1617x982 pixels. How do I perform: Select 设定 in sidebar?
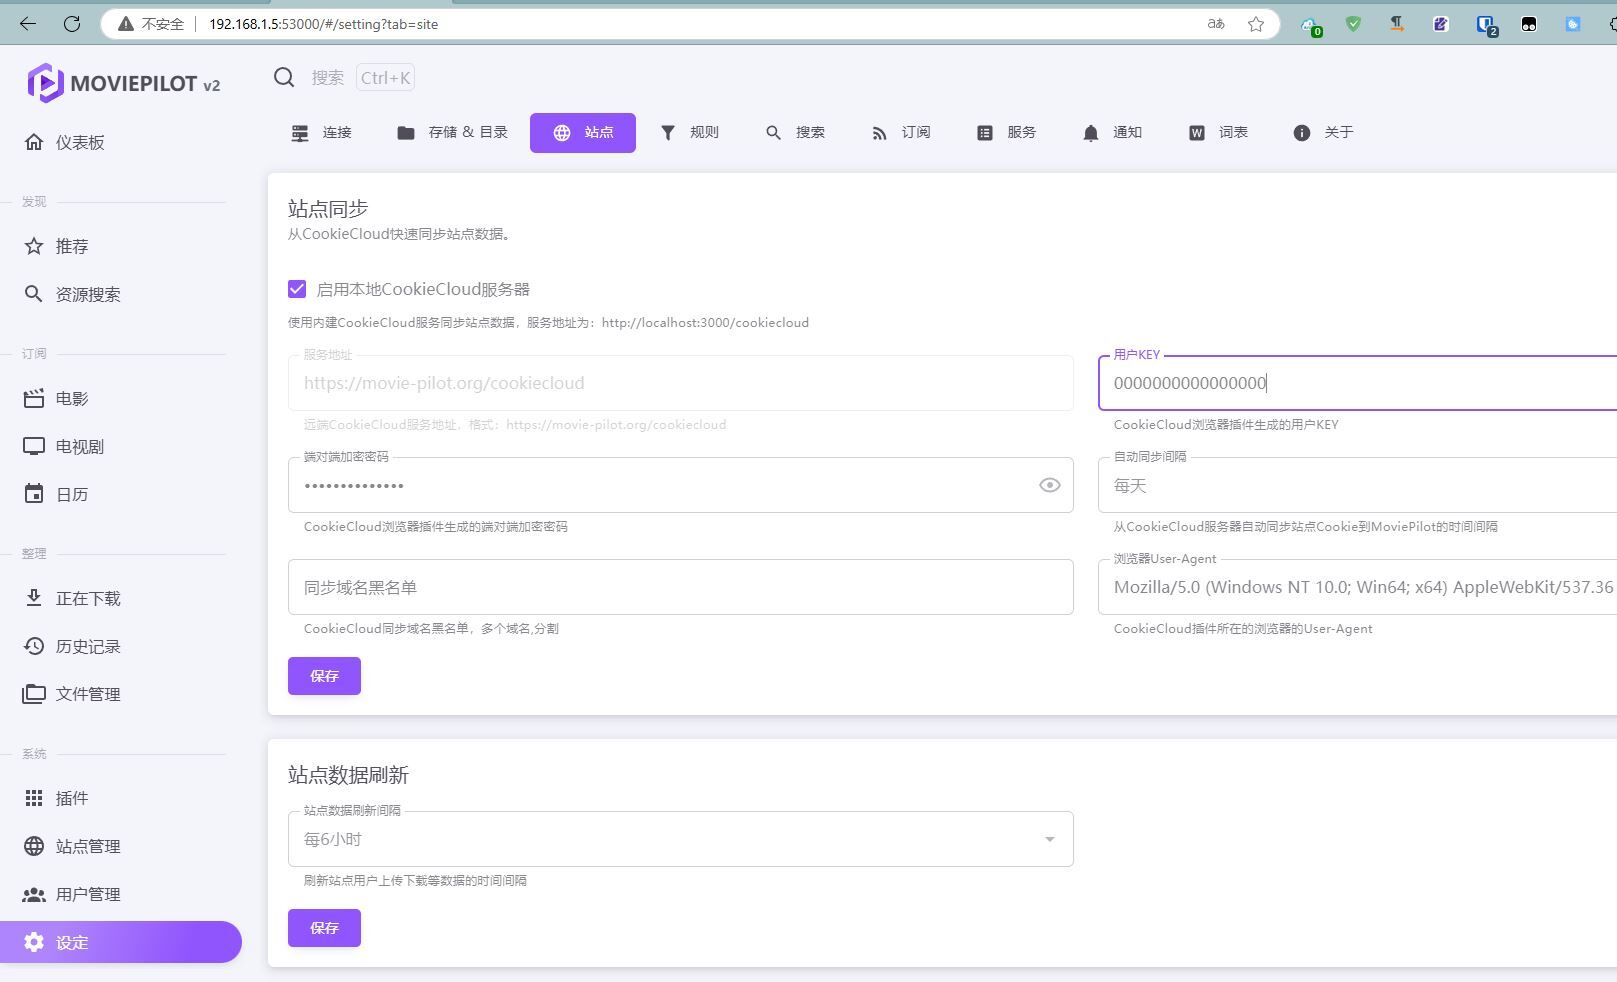(x=120, y=942)
